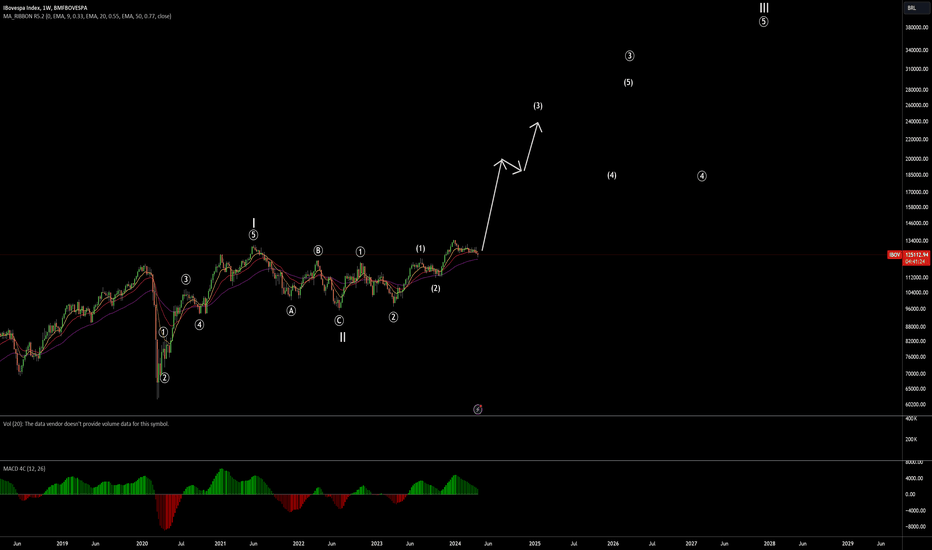This screenshot has width=932, height=550.
Task: Click the 88000.00 price axis label
Action: tap(917, 326)
